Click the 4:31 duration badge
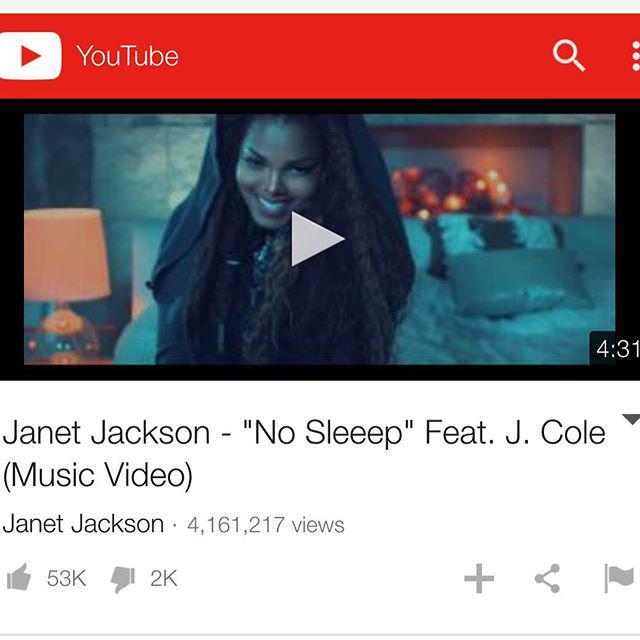This screenshot has height=640, width=640. click(616, 349)
